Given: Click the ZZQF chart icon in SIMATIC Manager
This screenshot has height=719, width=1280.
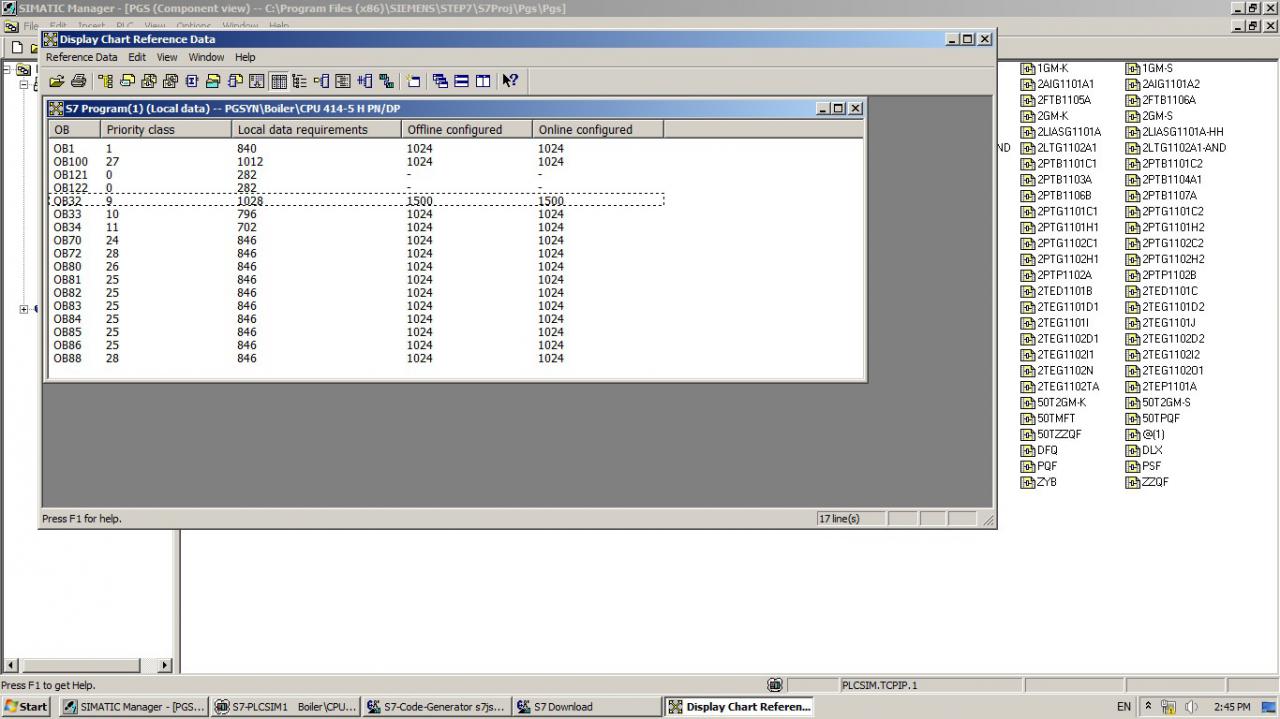Looking at the screenshot, I should click(x=1133, y=483).
